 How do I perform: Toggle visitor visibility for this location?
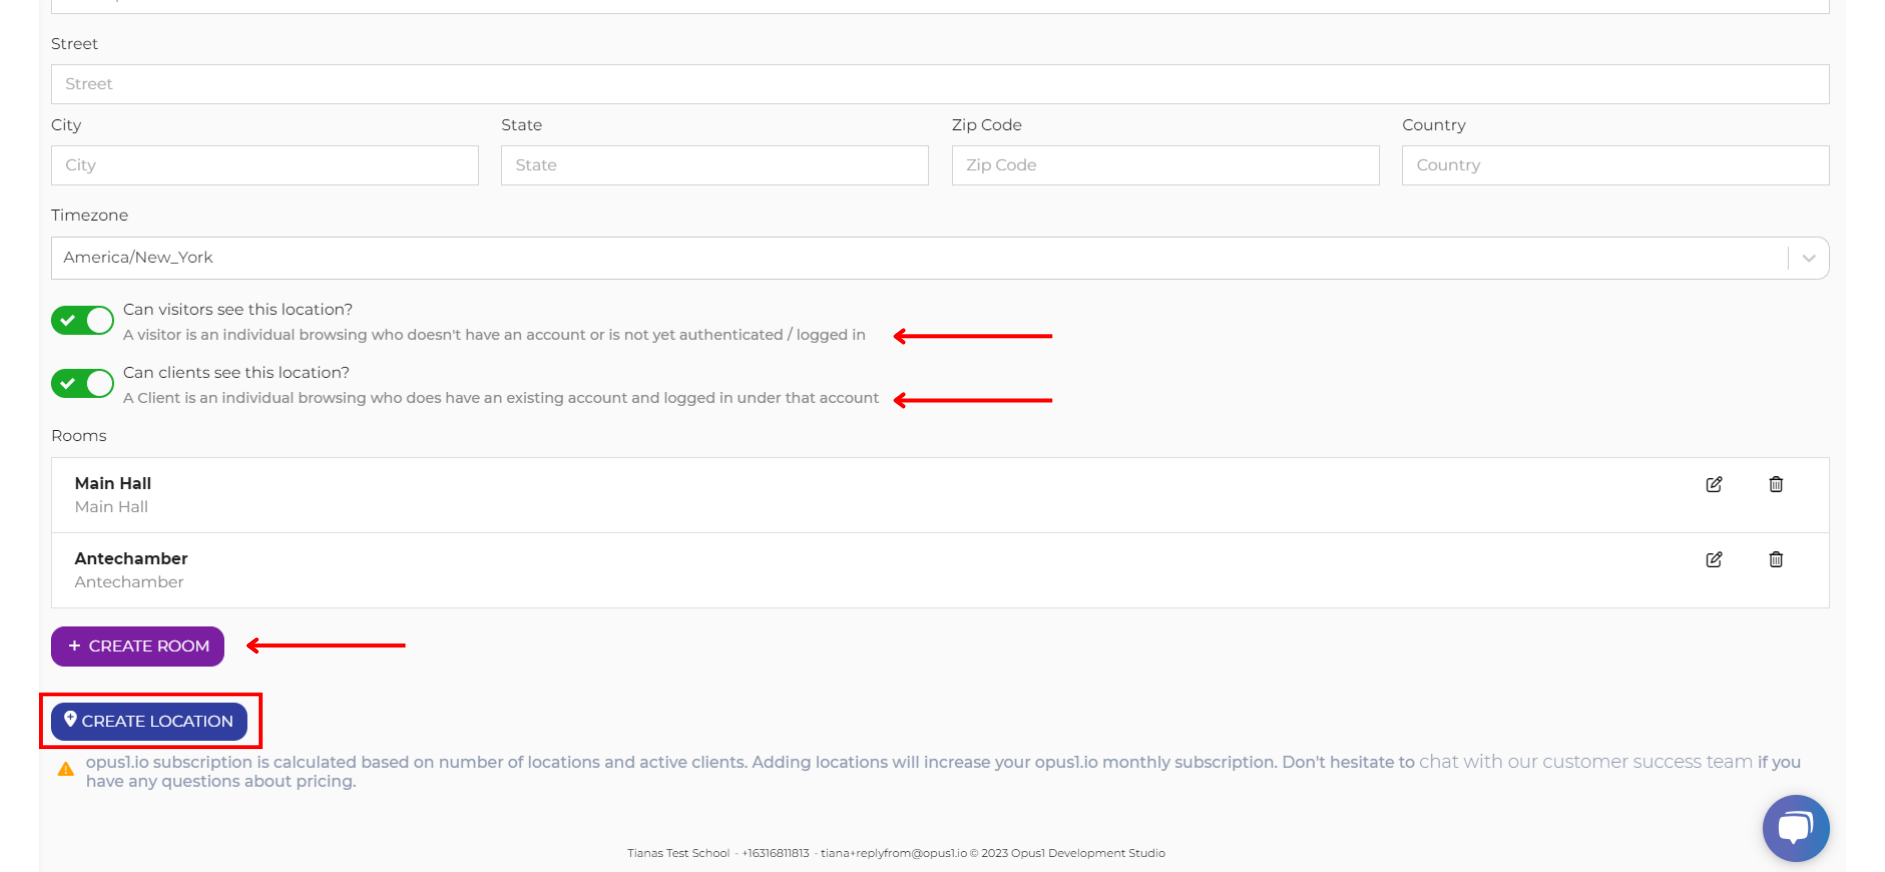coord(82,321)
